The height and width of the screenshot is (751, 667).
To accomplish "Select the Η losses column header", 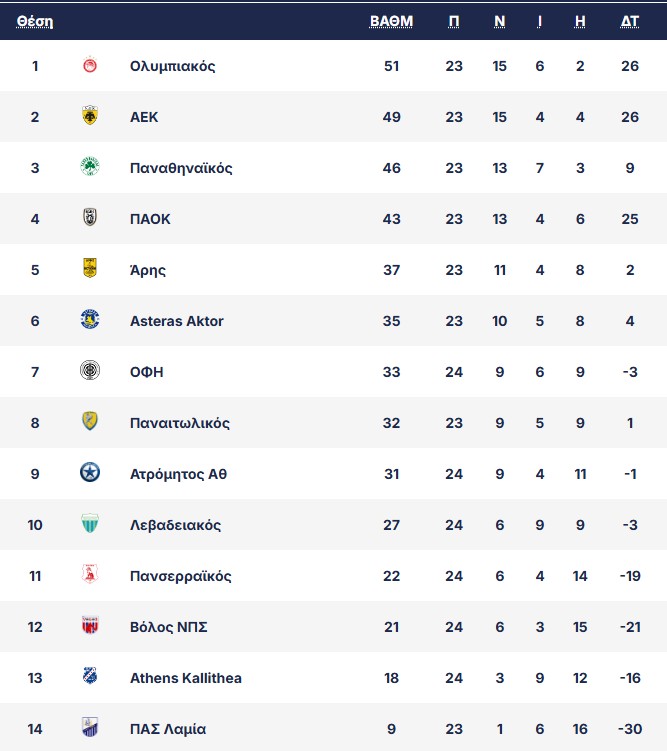I will tap(580, 20).
